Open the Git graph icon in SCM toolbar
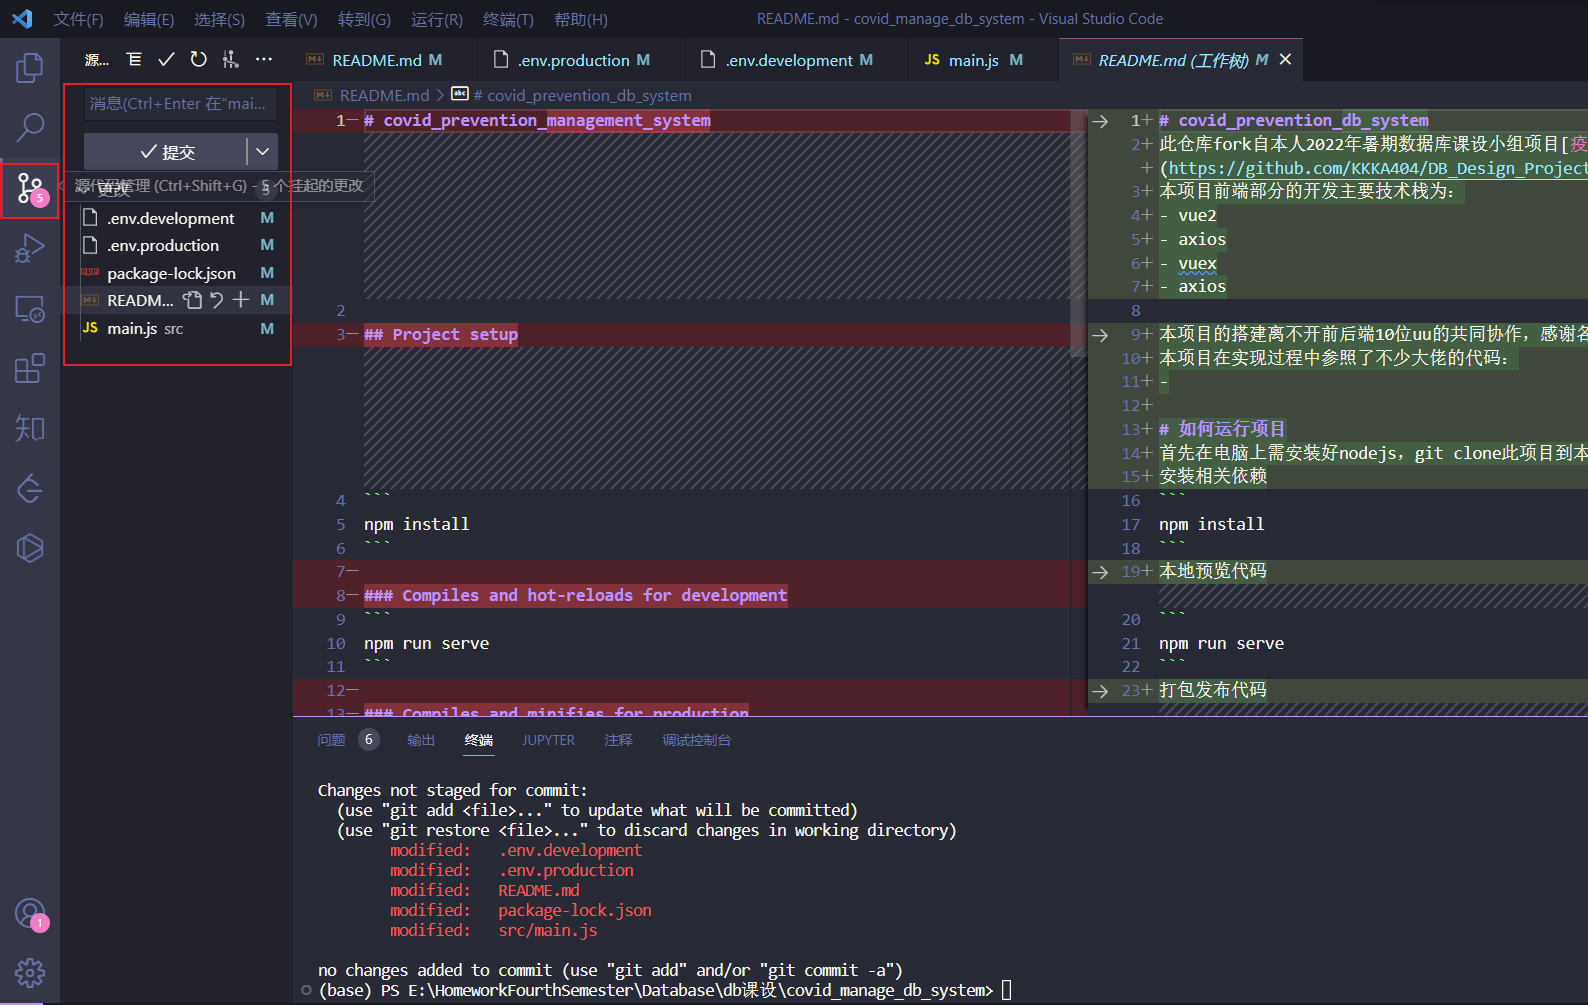Image resolution: width=1588 pixels, height=1005 pixels. pos(231,60)
